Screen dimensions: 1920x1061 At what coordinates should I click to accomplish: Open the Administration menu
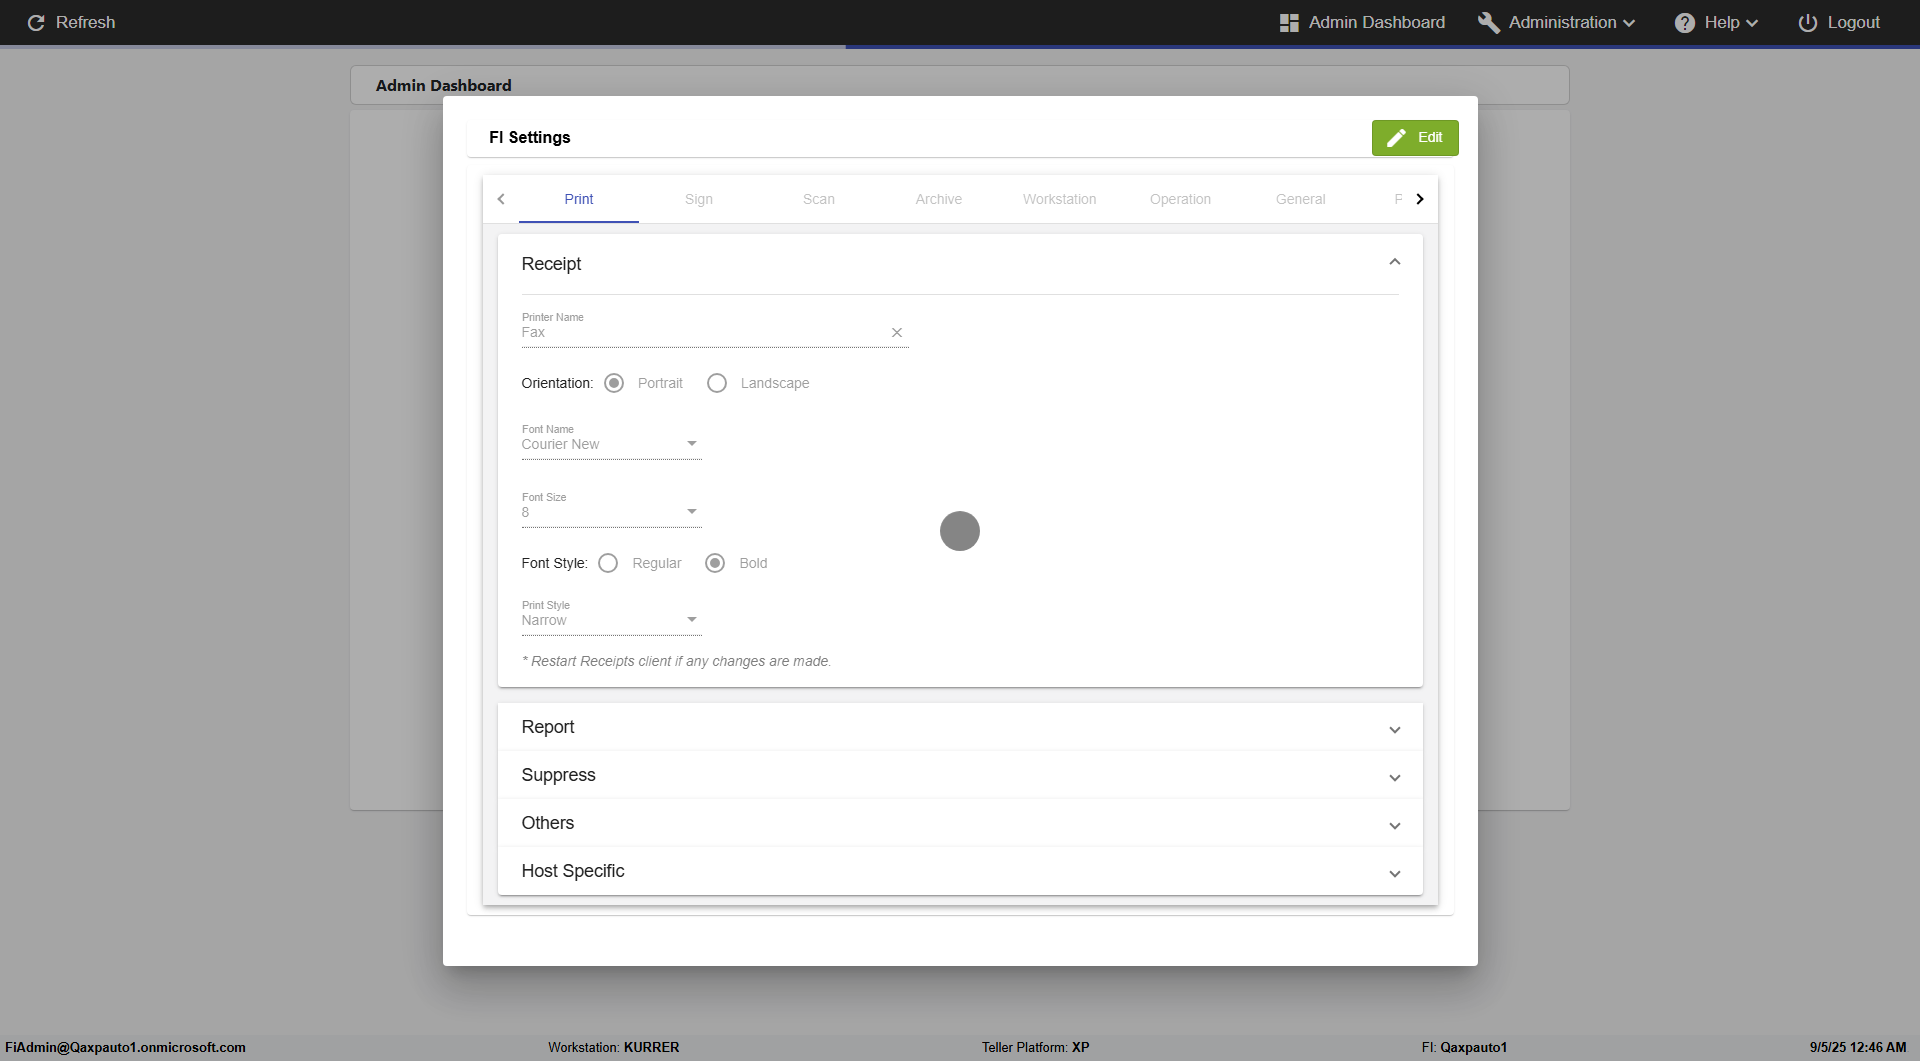click(1557, 22)
